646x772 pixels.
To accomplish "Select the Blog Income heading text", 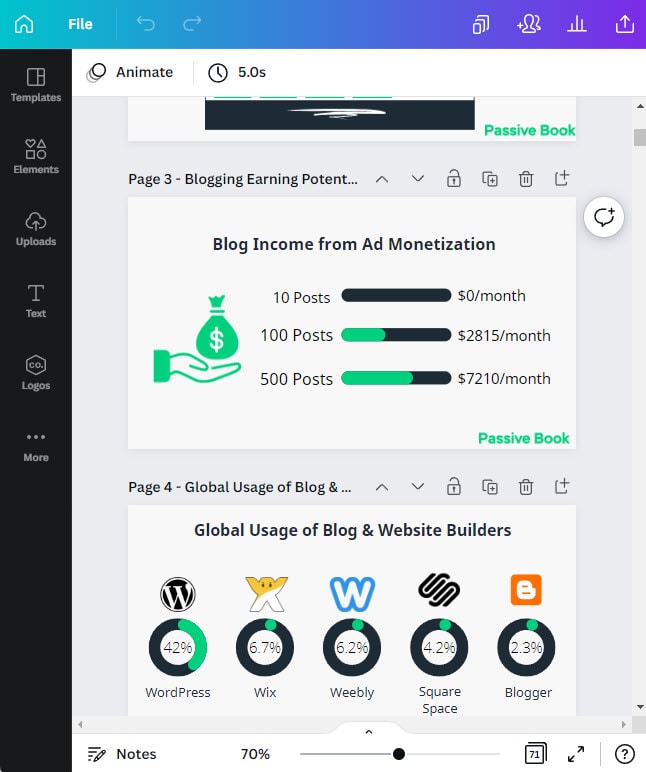I will [354, 244].
